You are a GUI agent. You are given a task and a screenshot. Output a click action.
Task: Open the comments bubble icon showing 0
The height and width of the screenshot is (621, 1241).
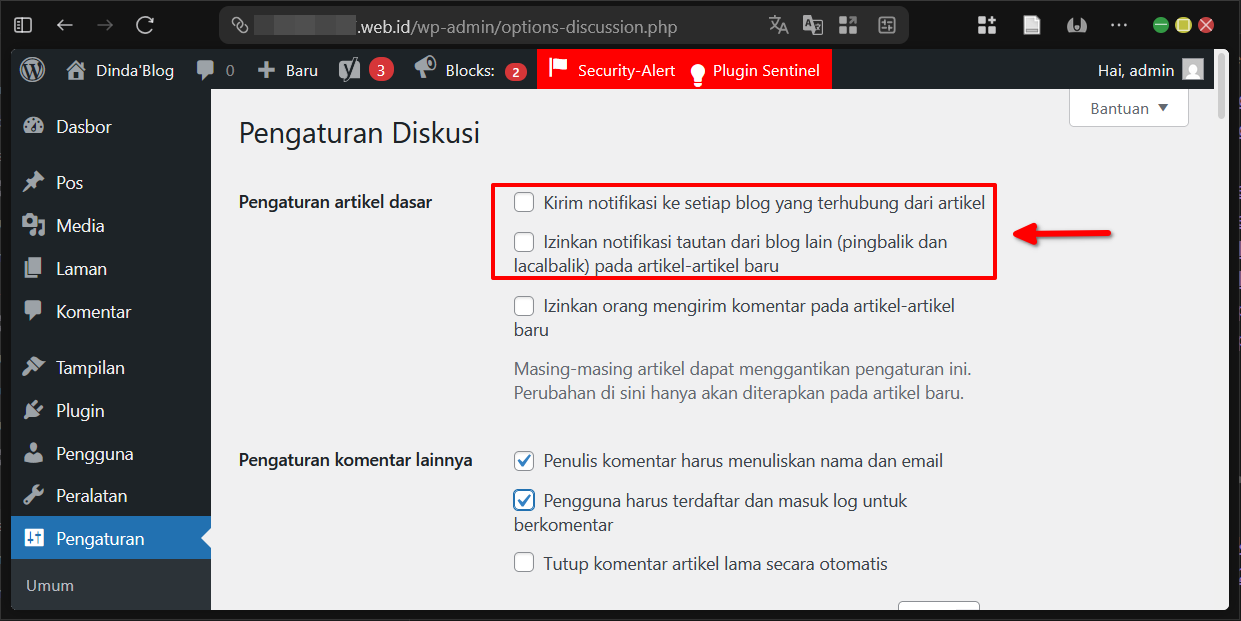tap(208, 69)
